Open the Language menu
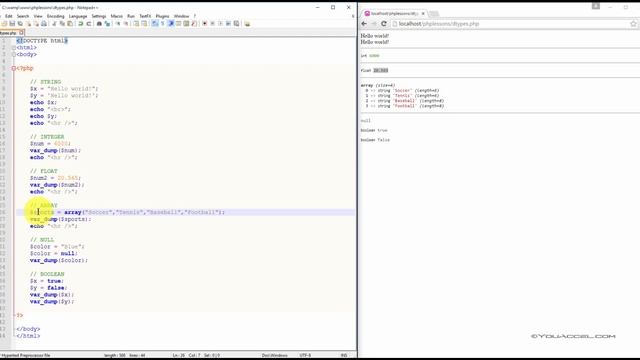Image resolution: width=640 pixels, height=360 pixels. point(78,16)
